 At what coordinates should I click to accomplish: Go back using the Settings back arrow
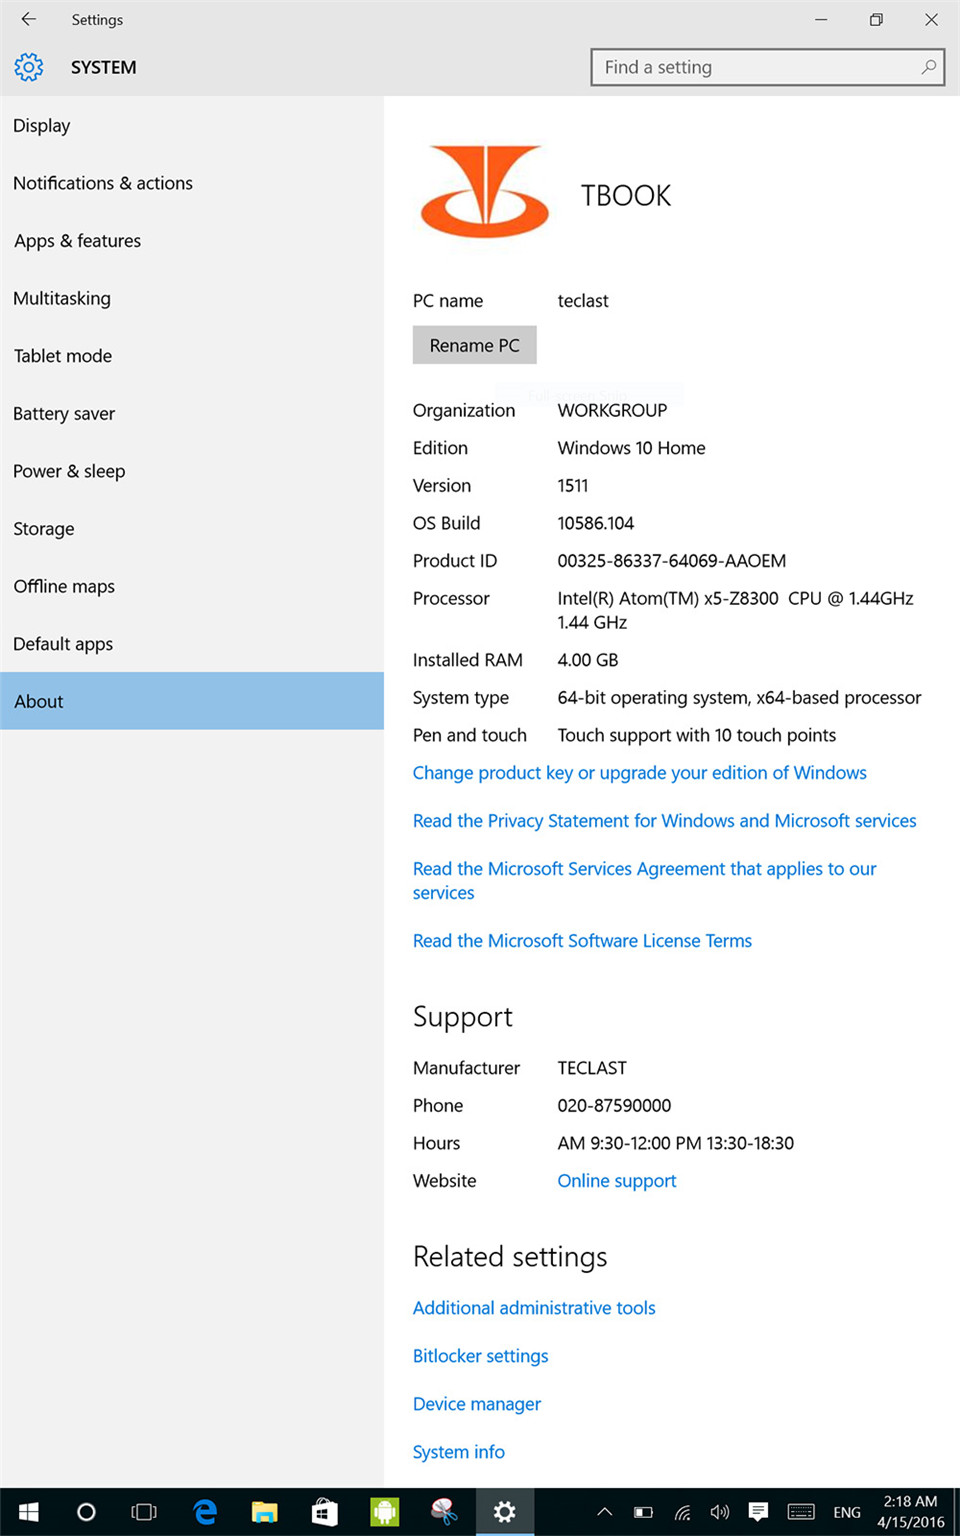(28, 19)
